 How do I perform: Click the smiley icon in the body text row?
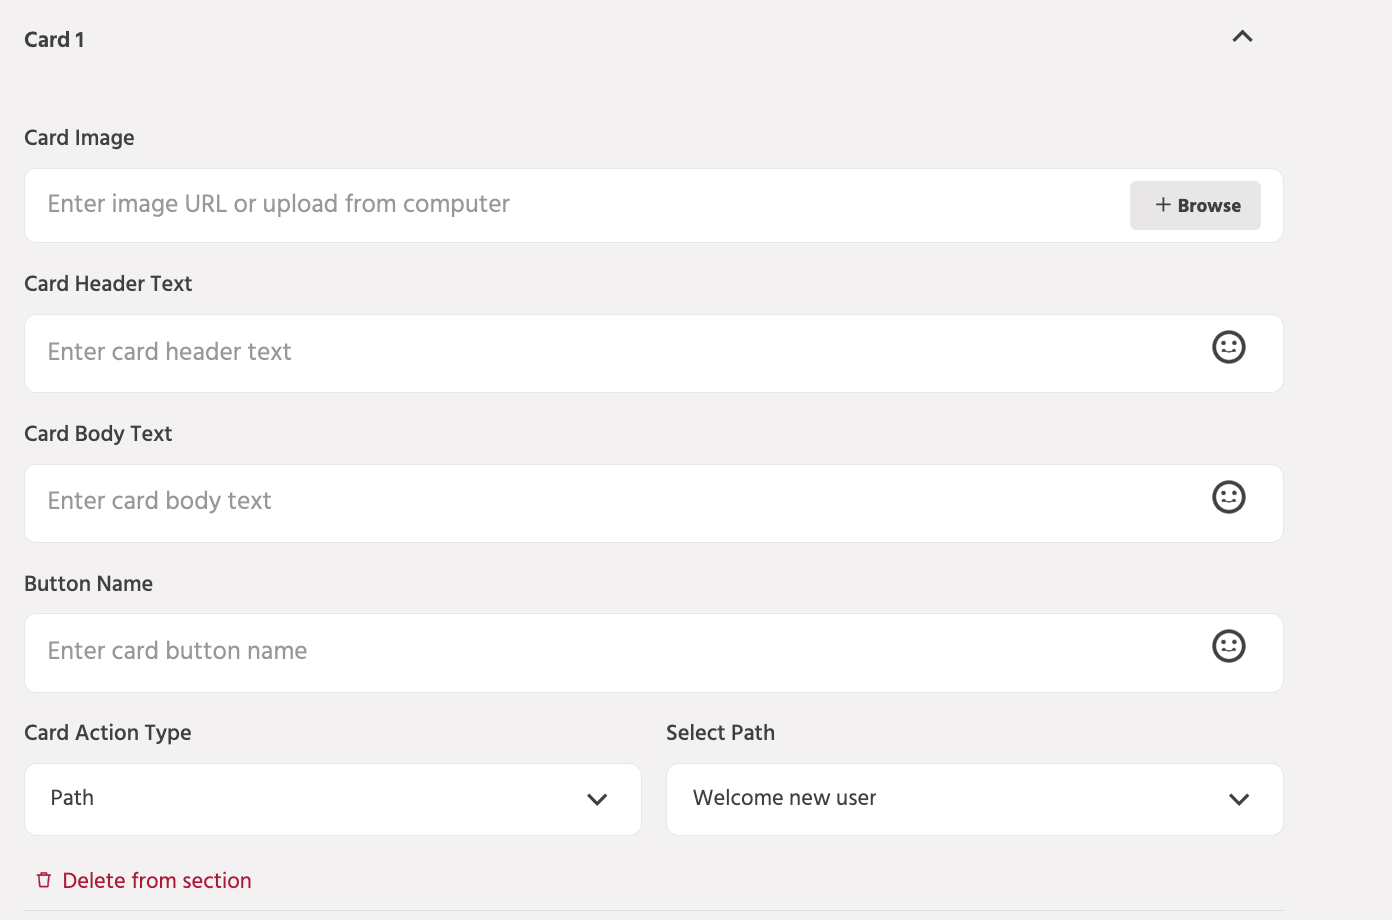(1228, 496)
